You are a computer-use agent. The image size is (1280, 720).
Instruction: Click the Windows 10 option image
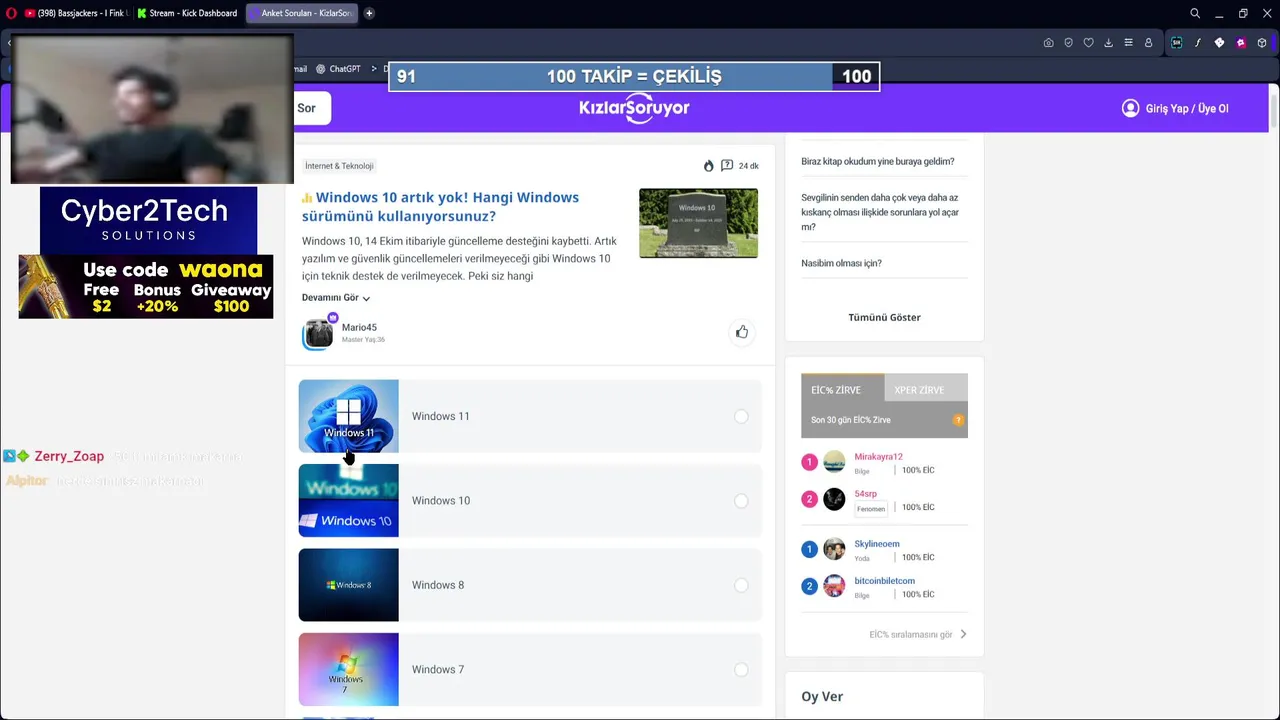pos(348,501)
